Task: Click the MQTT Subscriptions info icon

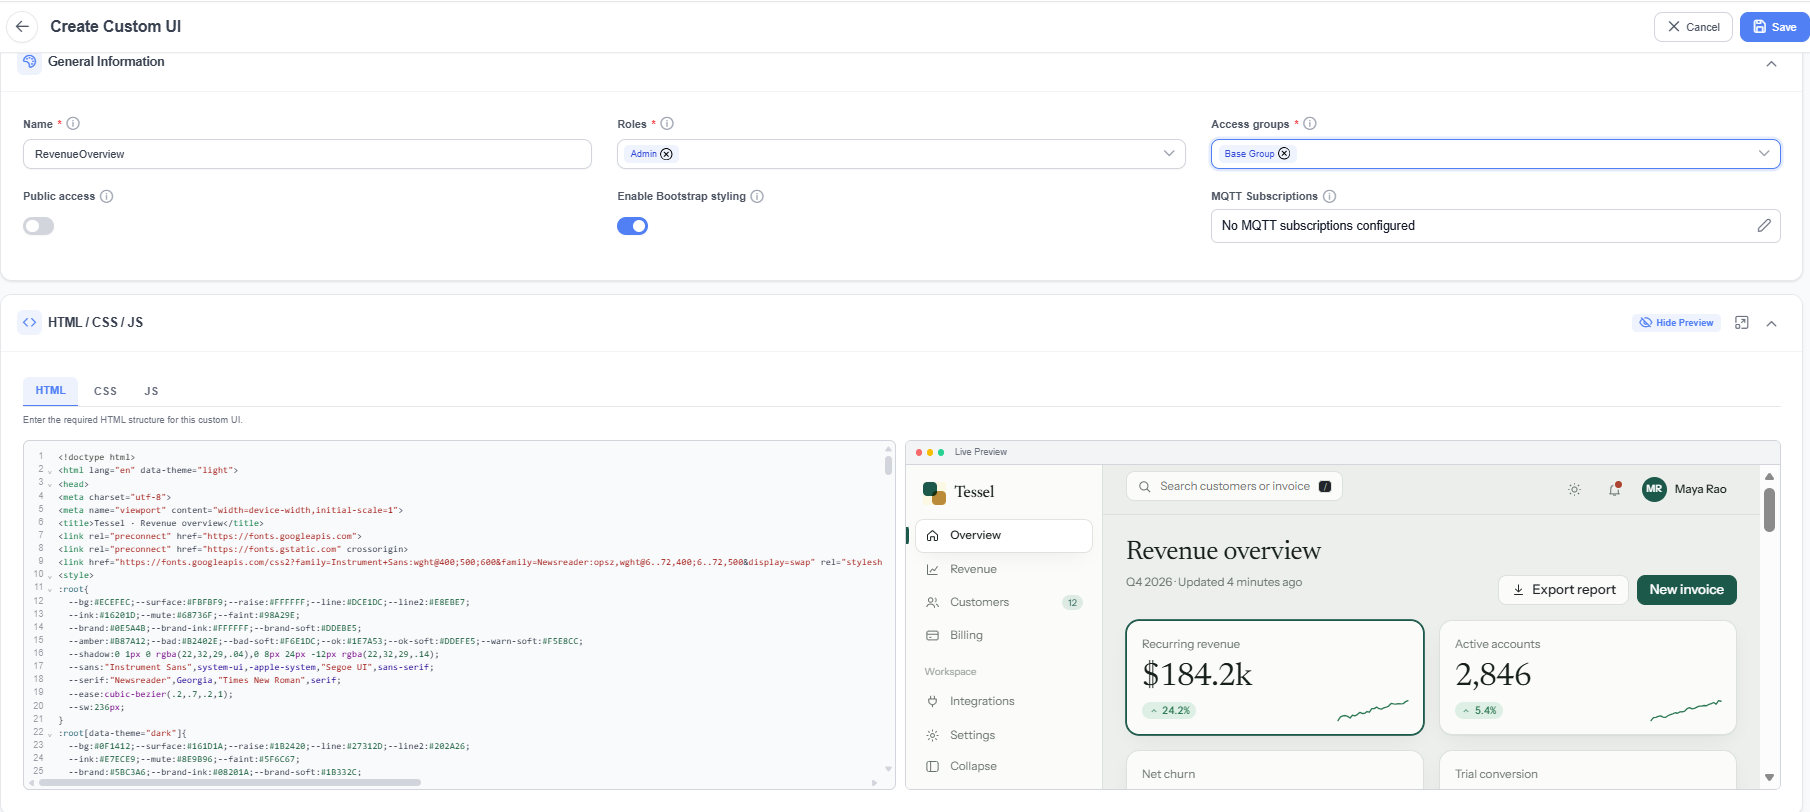Action: click(1329, 196)
